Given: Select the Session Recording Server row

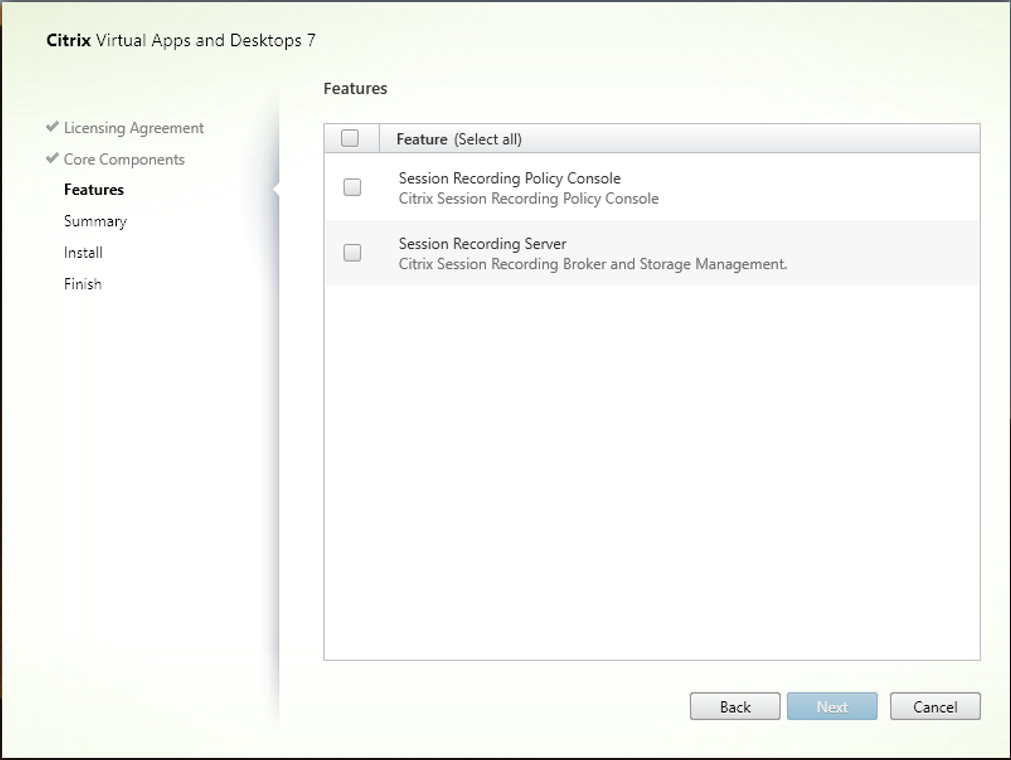Looking at the screenshot, I should [x=600, y=252].
